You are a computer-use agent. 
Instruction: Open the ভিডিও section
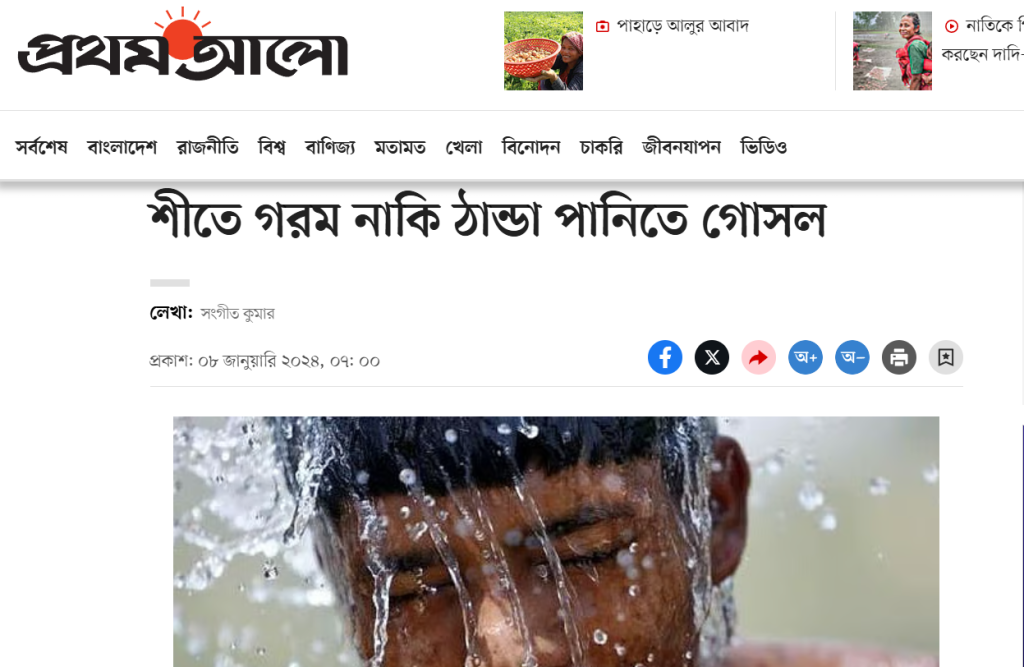pos(763,147)
